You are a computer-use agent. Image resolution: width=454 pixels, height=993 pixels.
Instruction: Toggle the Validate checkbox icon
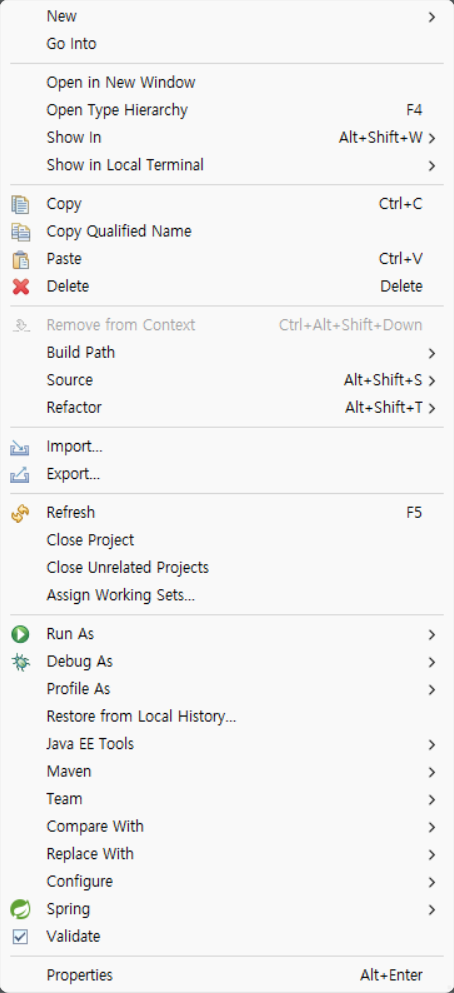20,937
